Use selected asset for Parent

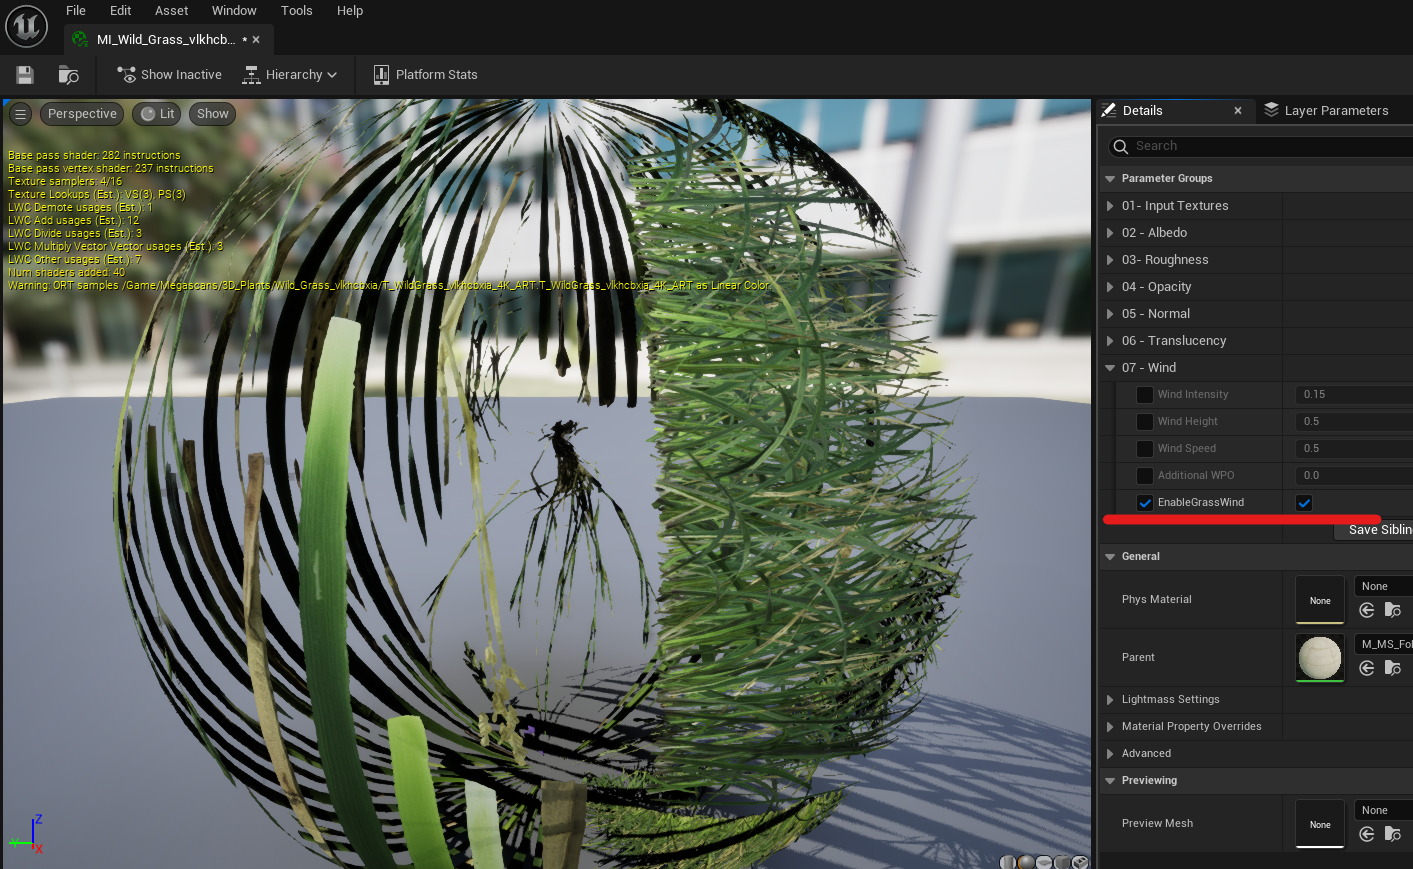pyautogui.click(x=1367, y=668)
